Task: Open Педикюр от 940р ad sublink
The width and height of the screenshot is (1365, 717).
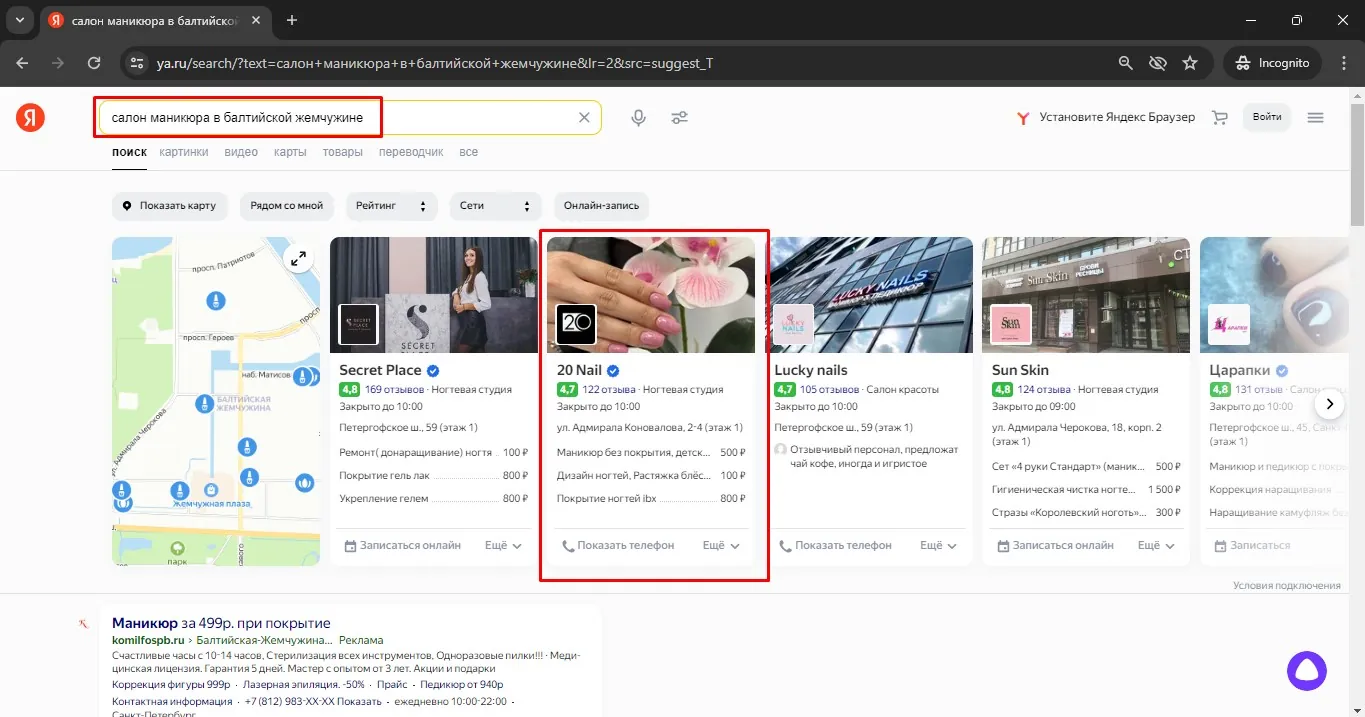Action: click(461, 685)
